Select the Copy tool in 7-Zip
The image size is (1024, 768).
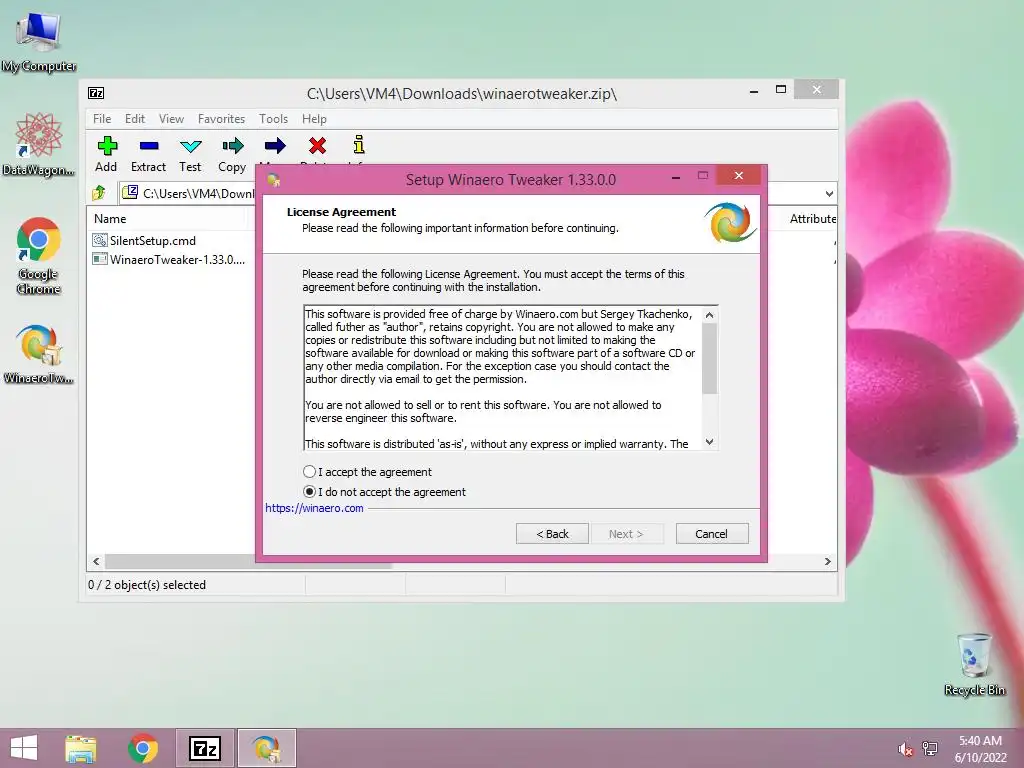pyautogui.click(x=232, y=154)
